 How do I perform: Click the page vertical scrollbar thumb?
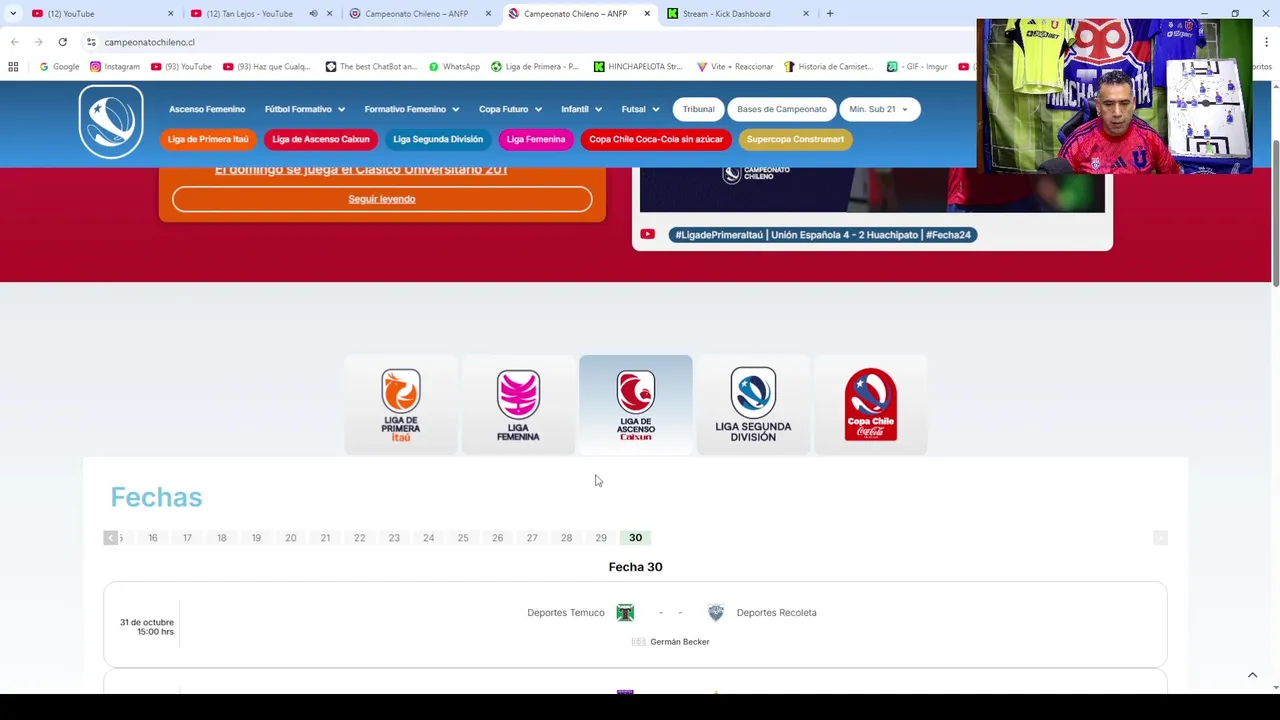pos(1274,212)
